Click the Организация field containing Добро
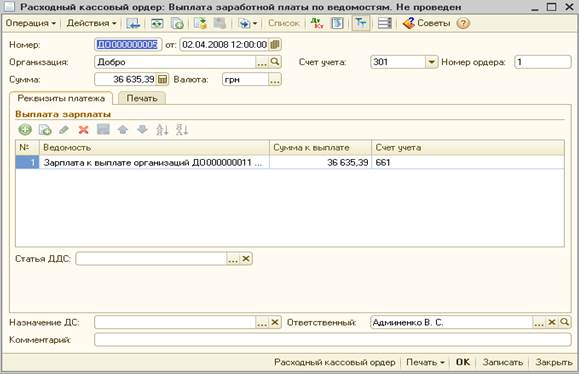This screenshot has width=579, height=374. (x=175, y=62)
